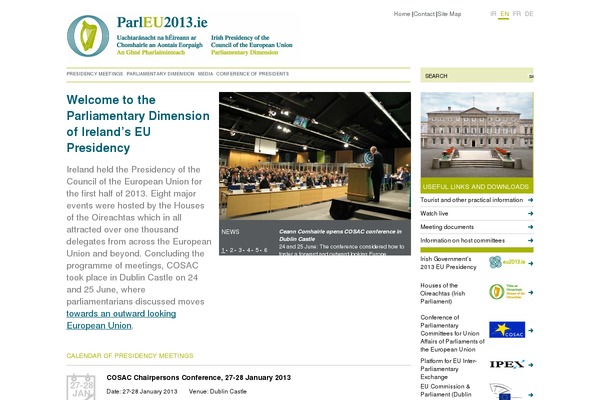Open the Meeting documents link
This screenshot has height=400, width=600.
pos(447,227)
